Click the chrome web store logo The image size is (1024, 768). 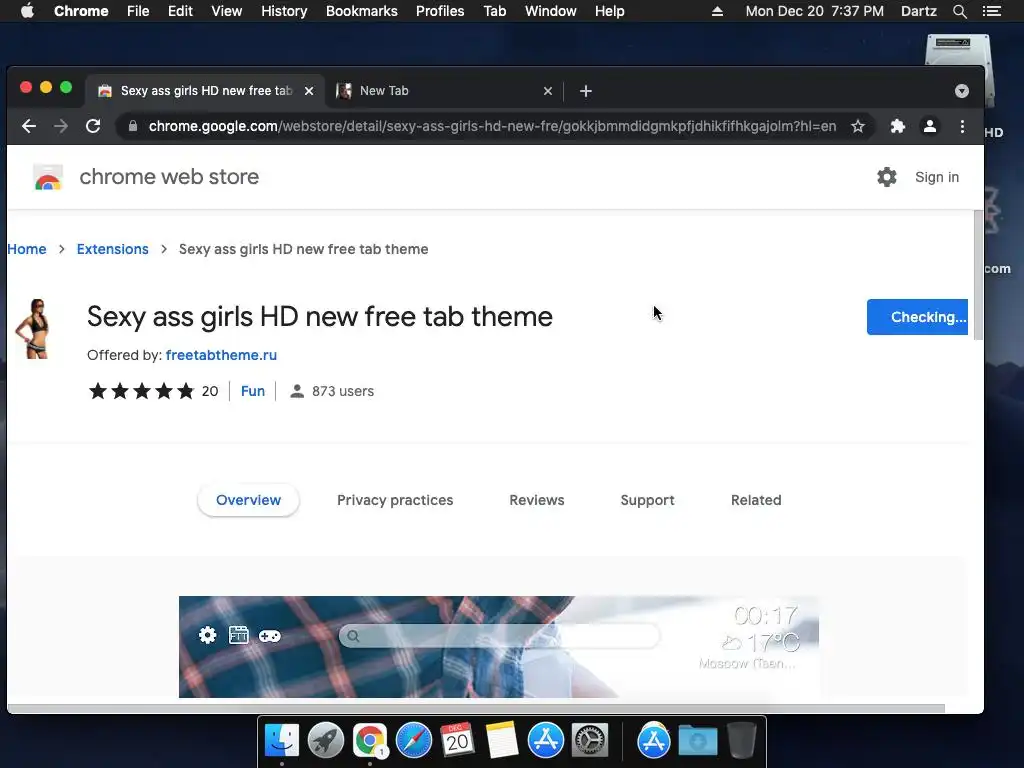[x=48, y=177]
